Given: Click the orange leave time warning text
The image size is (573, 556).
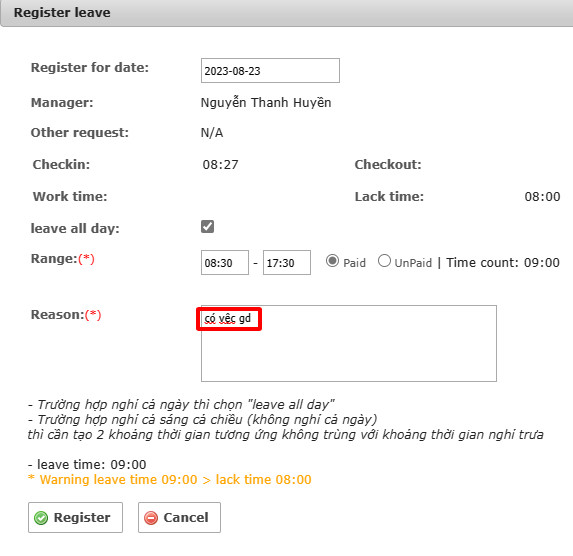Looking at the screenshot, I should 170,480.
